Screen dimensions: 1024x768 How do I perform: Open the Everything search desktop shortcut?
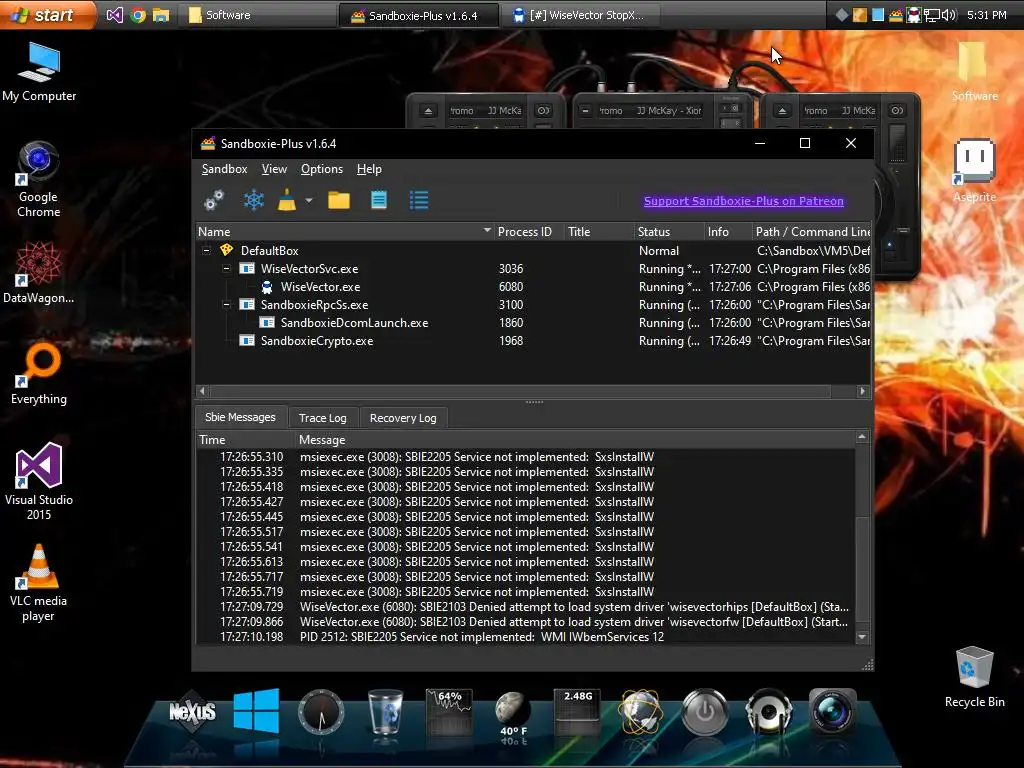tap(39, 374)
